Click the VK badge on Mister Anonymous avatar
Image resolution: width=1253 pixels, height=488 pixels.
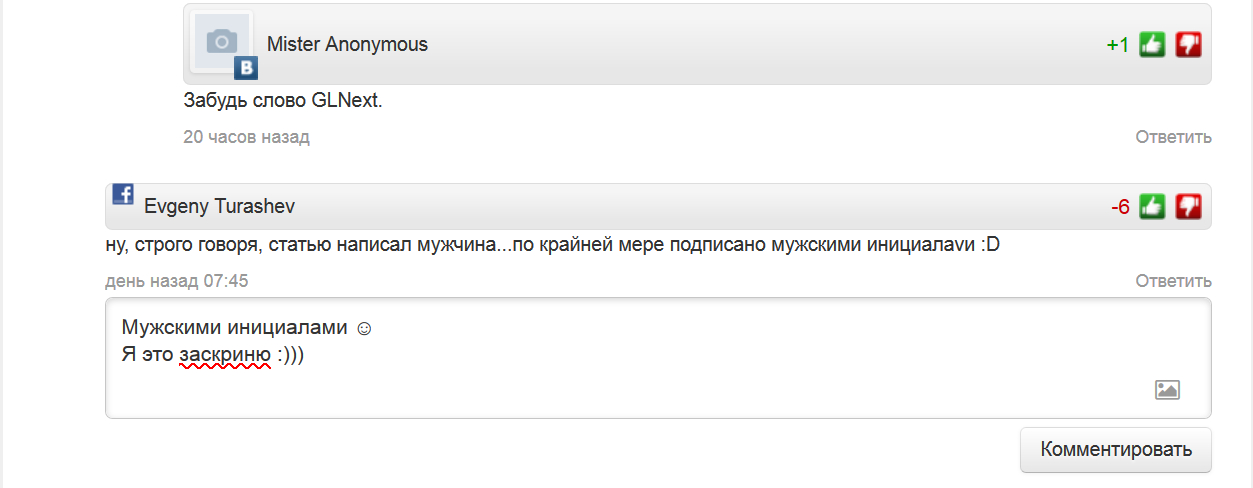[x=246, y=68]
